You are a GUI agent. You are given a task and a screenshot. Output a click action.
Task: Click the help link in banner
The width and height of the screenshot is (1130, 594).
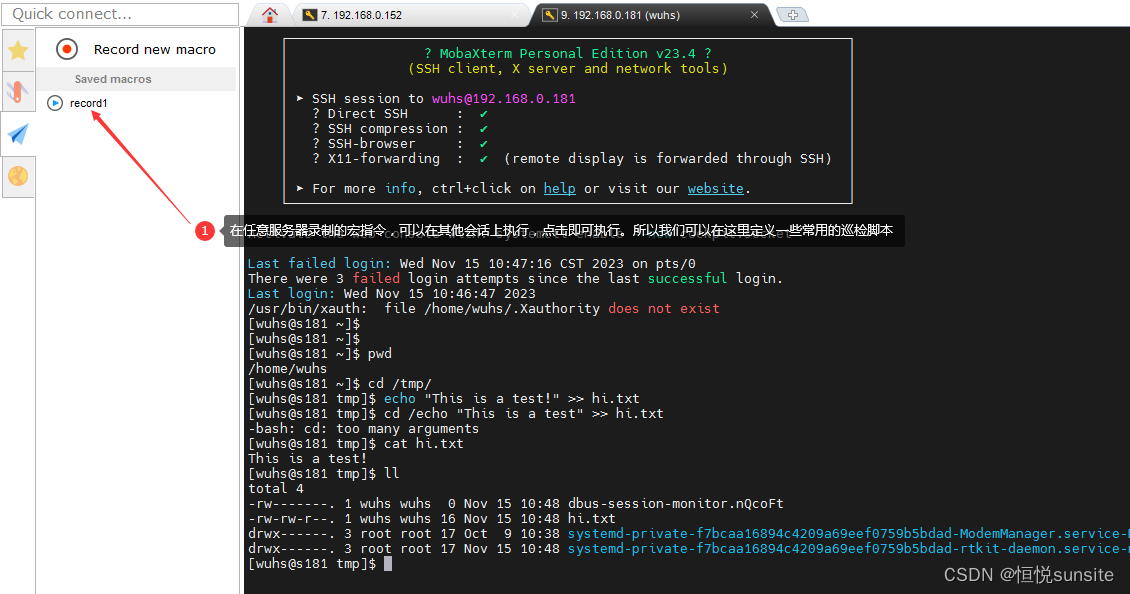[x=559, y=188]
